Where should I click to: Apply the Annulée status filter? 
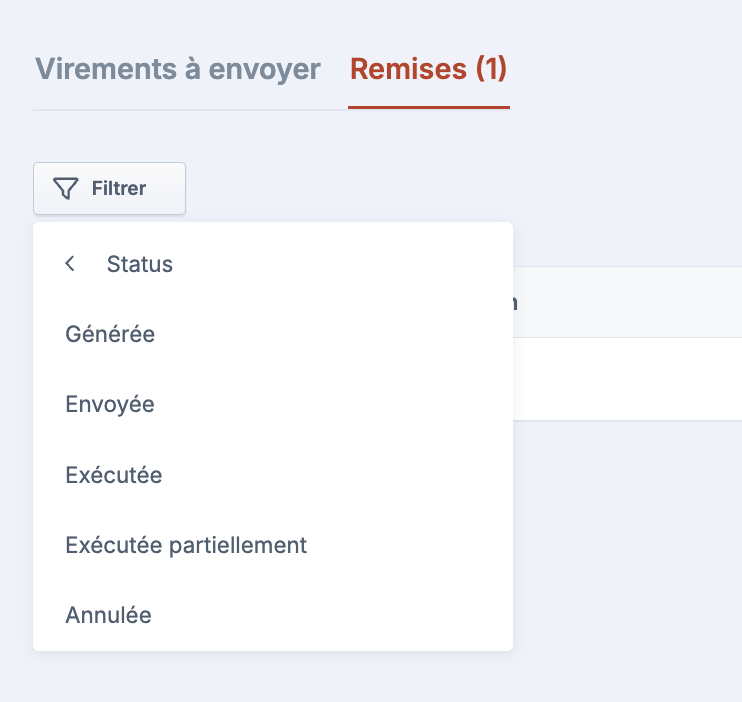coord(108,615)
